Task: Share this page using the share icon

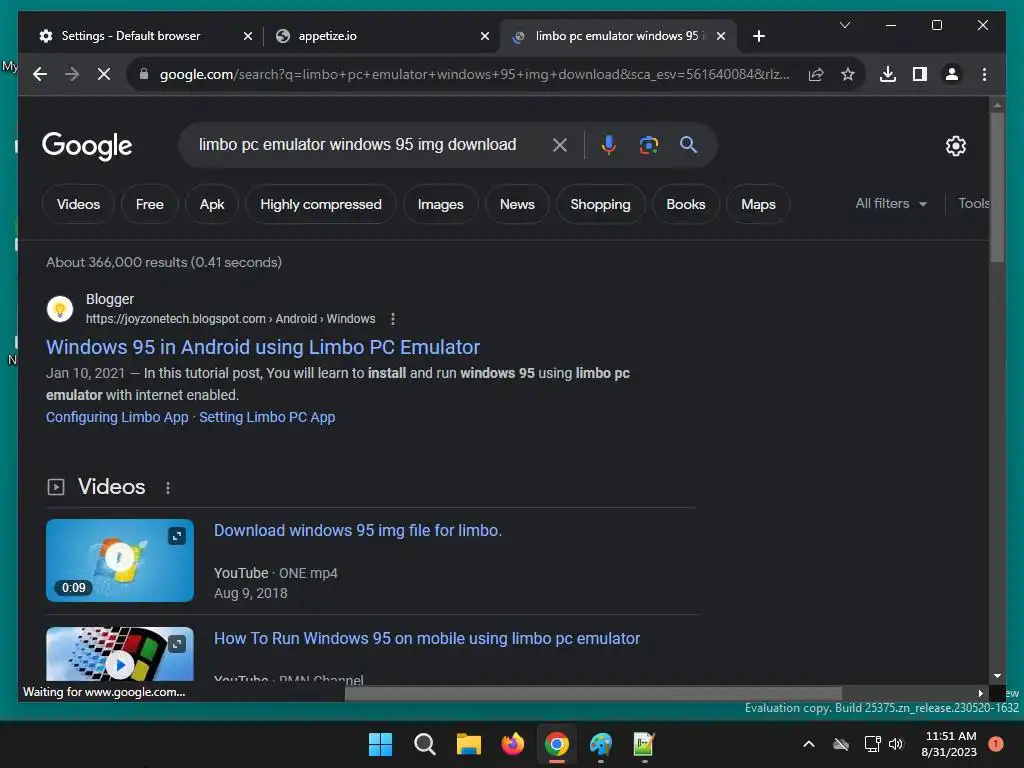Action: [816, 74]
